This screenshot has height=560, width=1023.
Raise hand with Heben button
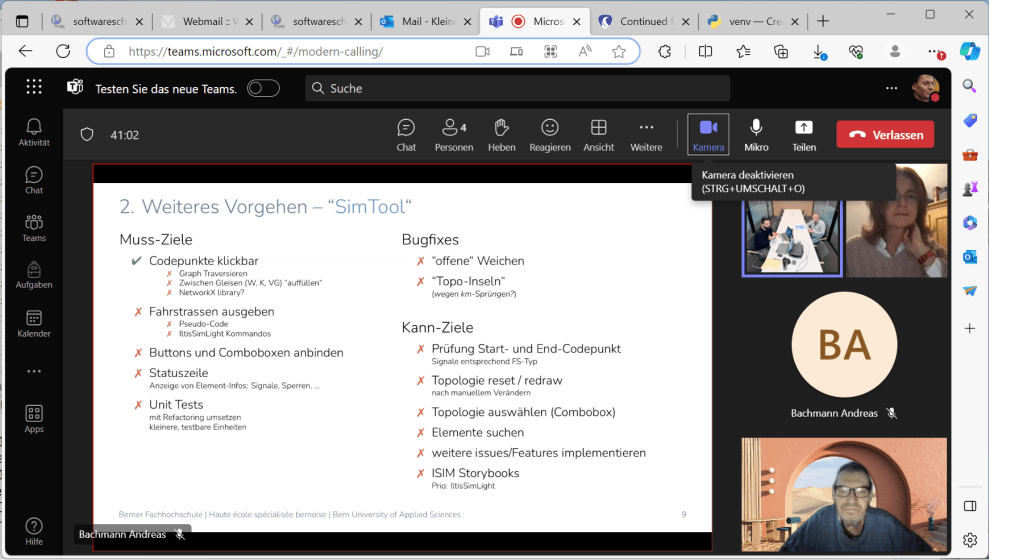[x=502, y=135]
